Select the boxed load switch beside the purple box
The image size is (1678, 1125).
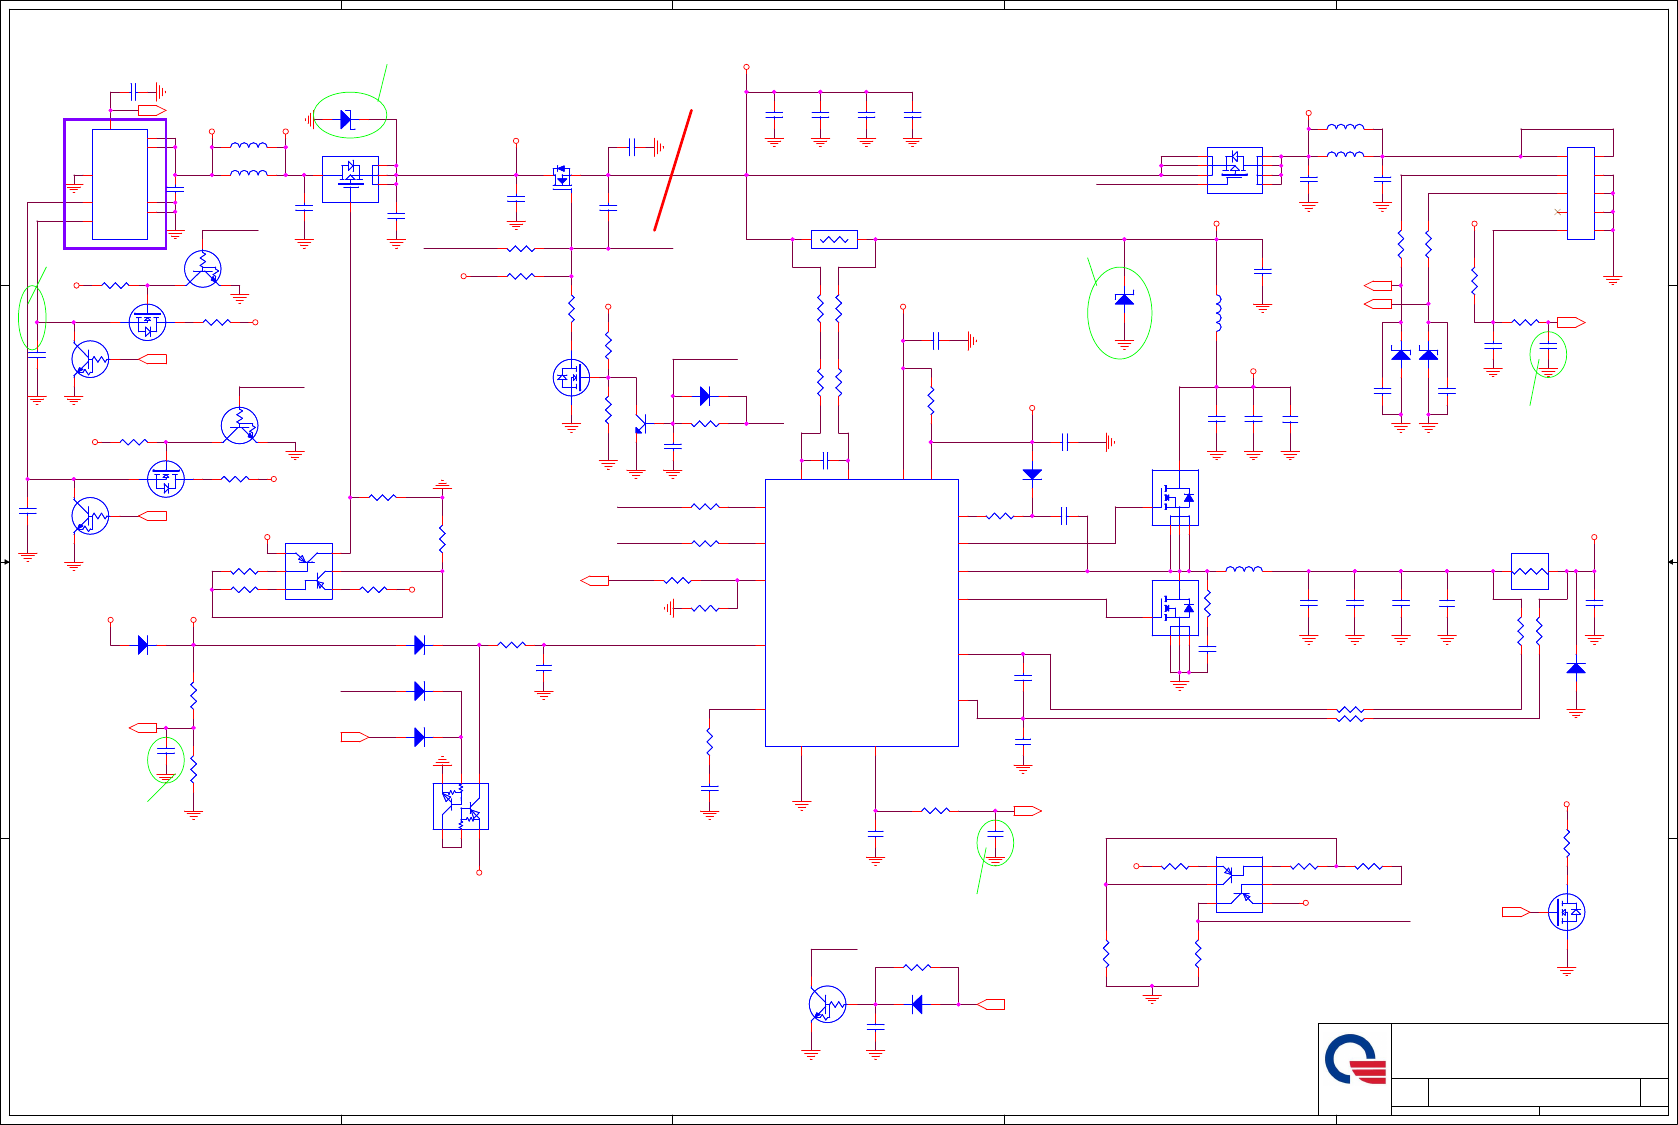tap(350, 179)
